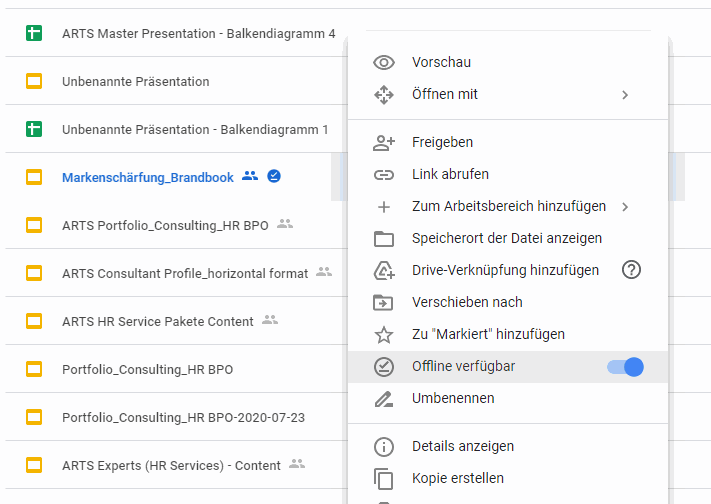Viewport: 711px width, 504px height.
Task: Open the Markenschärfung_Brandbook file
Action: click(x=148, y=177)
